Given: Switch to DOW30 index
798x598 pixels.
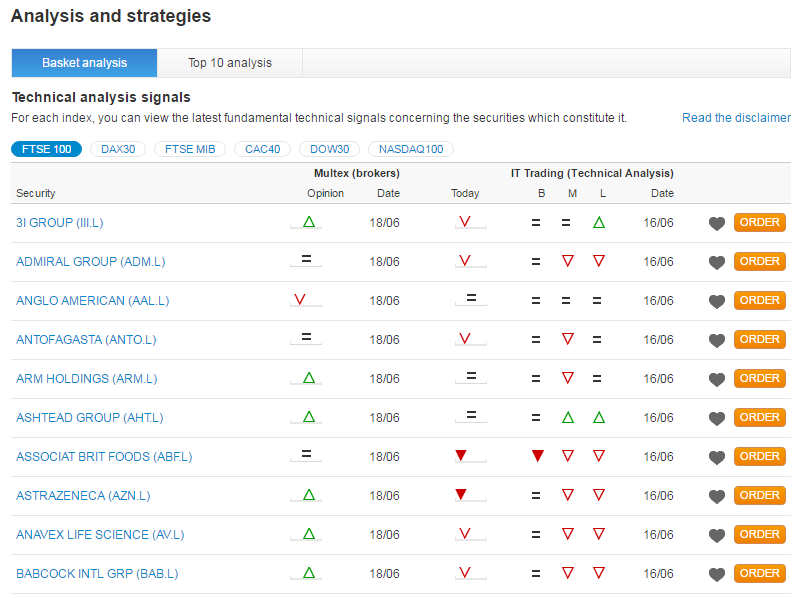Looking at the screenshot, I should point(329,149).
